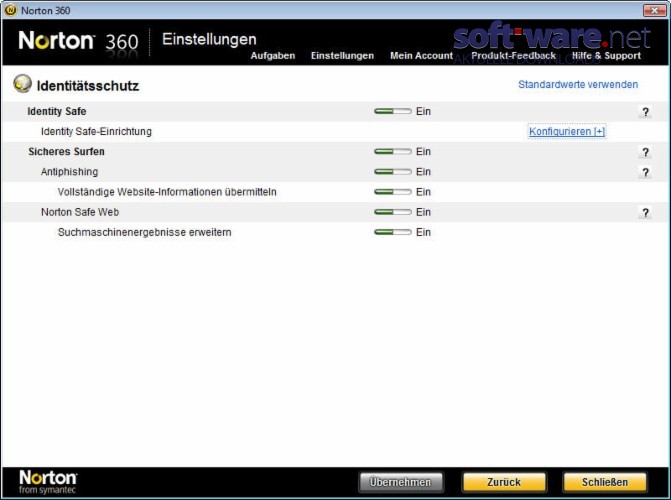Click Norton from symantec footer logo
Image resolution: width=671 pixels, height=500 pixels.
click(x=48, y=482)
